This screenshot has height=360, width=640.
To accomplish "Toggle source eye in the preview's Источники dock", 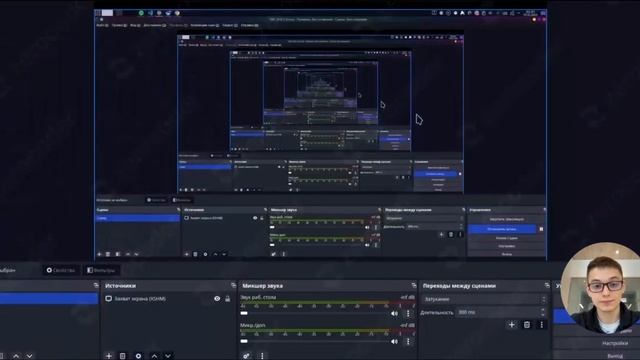I will (x=255, y=218).
